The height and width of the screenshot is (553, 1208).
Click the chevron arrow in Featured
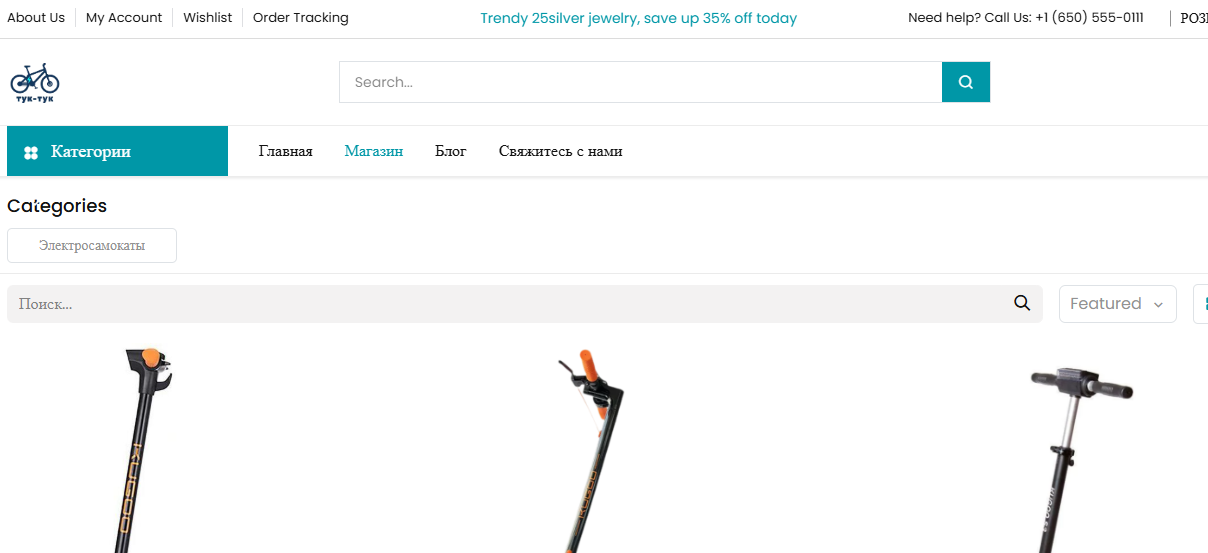[x=1158, y=305]
